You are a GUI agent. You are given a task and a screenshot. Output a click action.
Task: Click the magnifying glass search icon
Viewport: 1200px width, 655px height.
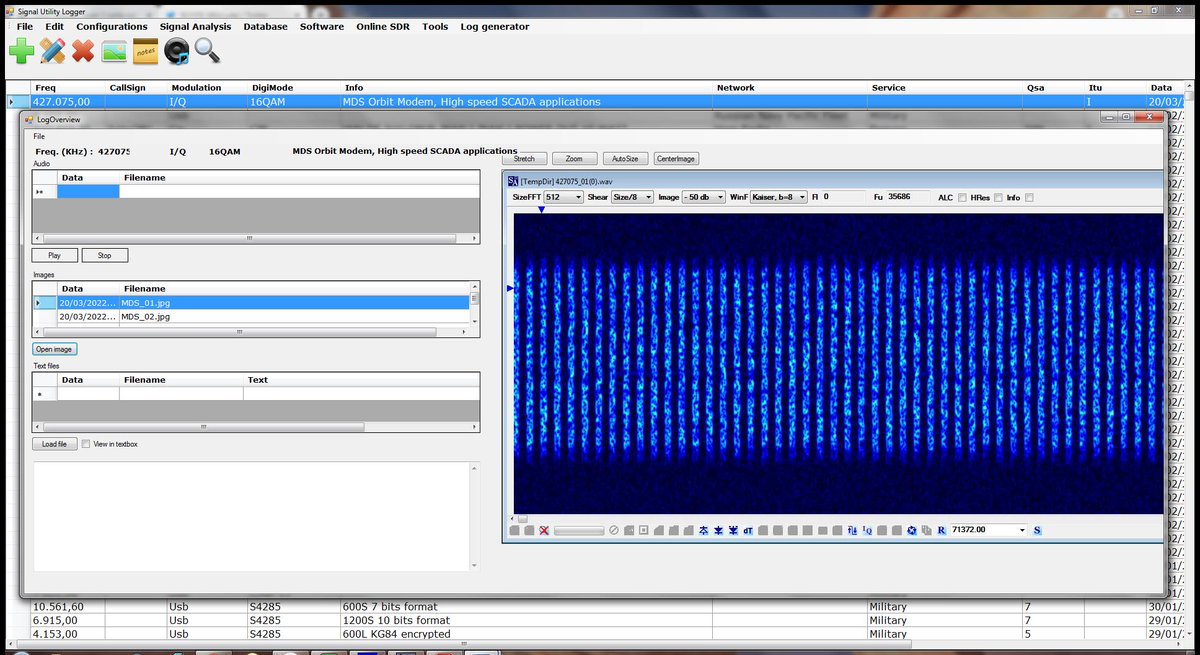click(207, 51)
